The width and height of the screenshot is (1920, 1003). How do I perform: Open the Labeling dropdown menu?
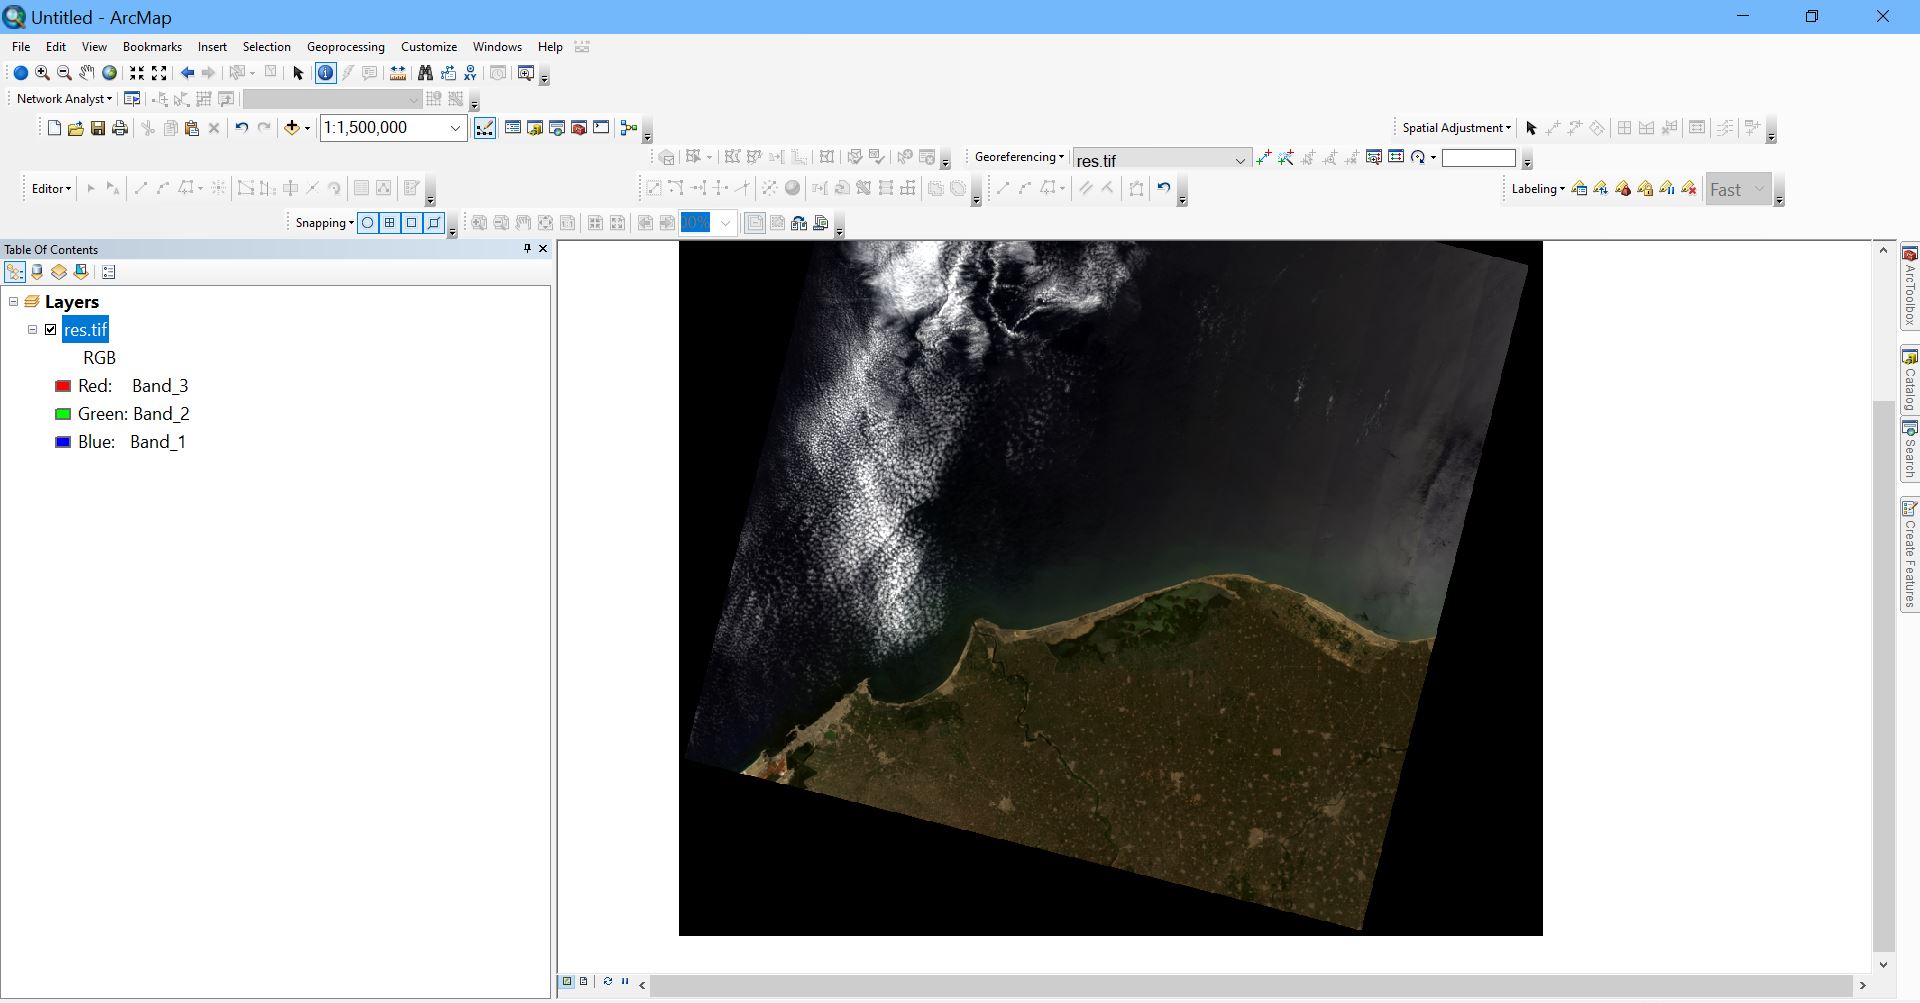point(1538,189)
